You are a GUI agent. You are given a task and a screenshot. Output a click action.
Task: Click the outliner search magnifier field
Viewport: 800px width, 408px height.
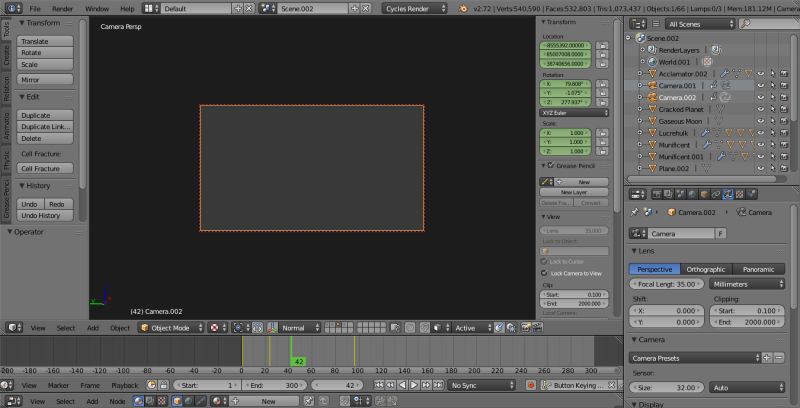click(769, 24)
